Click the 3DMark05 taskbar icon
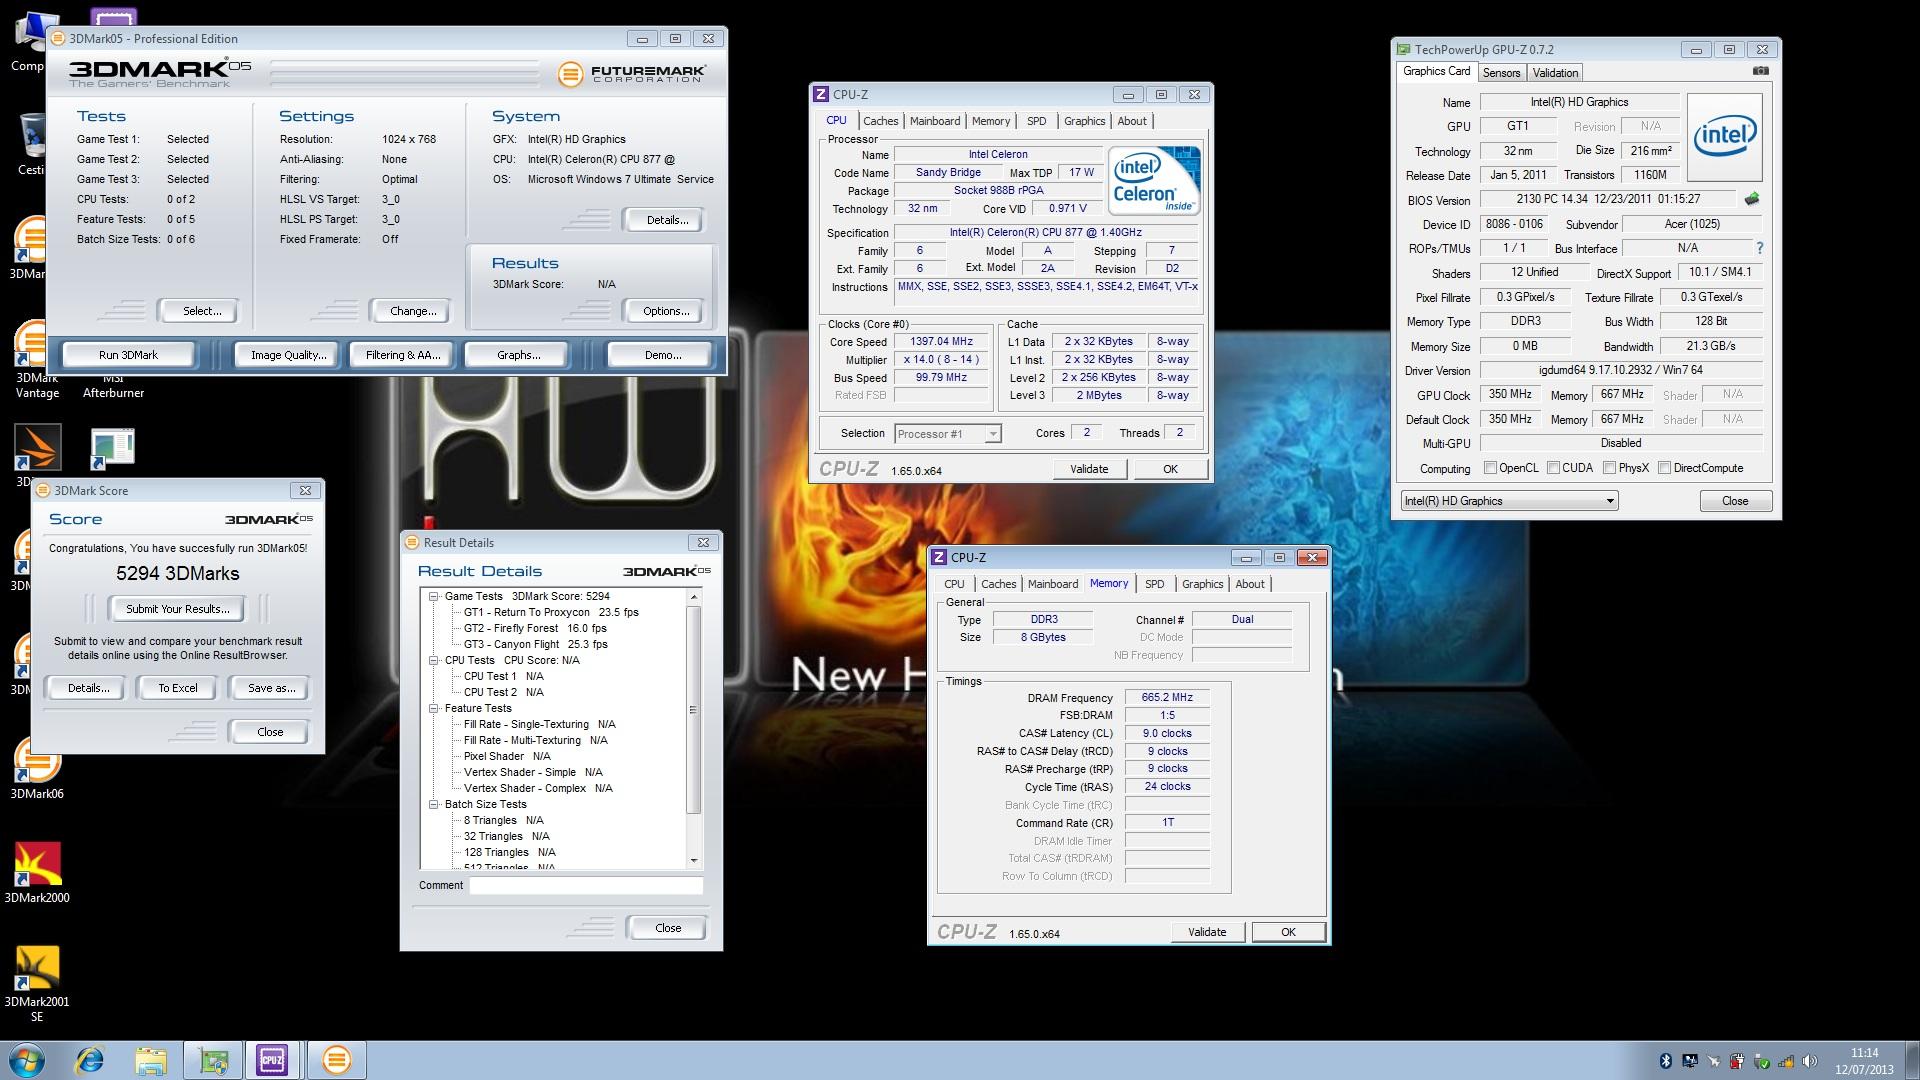The image size is (1920, 1080). tap(337, 1060)
